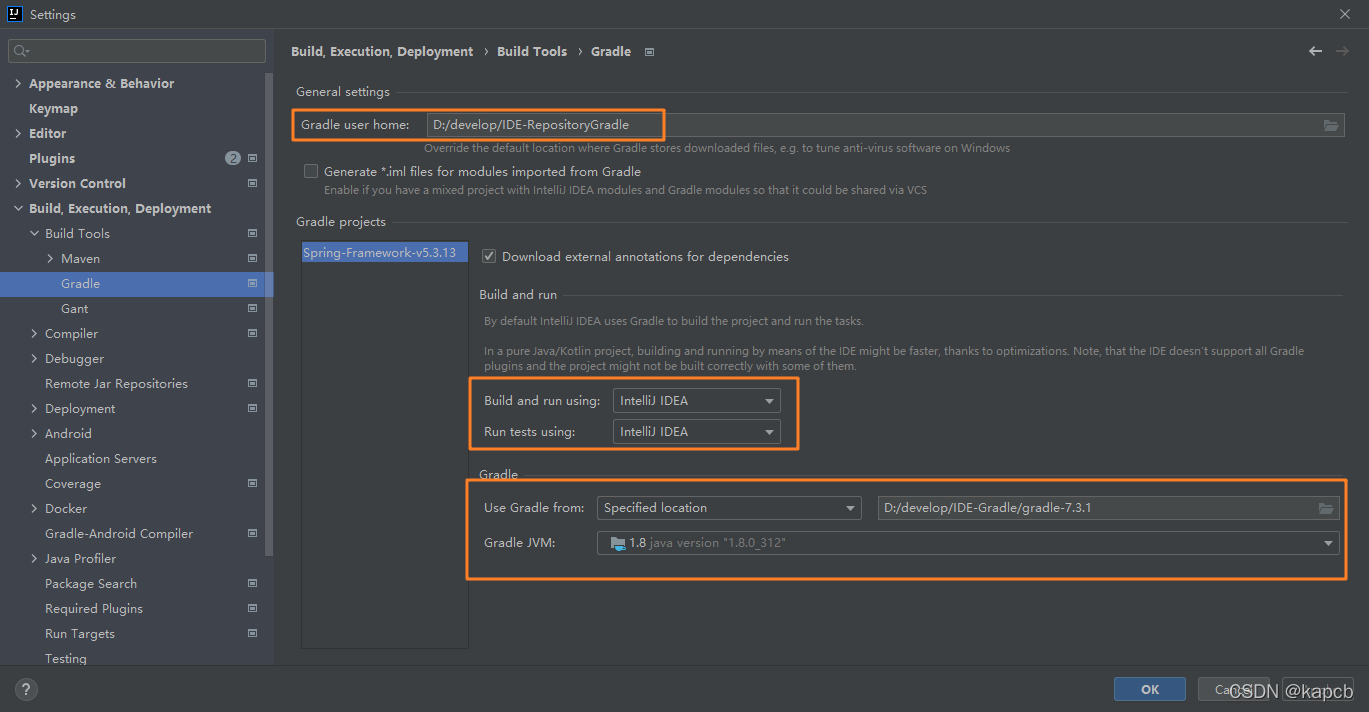Enable Generate *.iml files for modules checkbox
The image size is (1369, 712).
[311, 171]
